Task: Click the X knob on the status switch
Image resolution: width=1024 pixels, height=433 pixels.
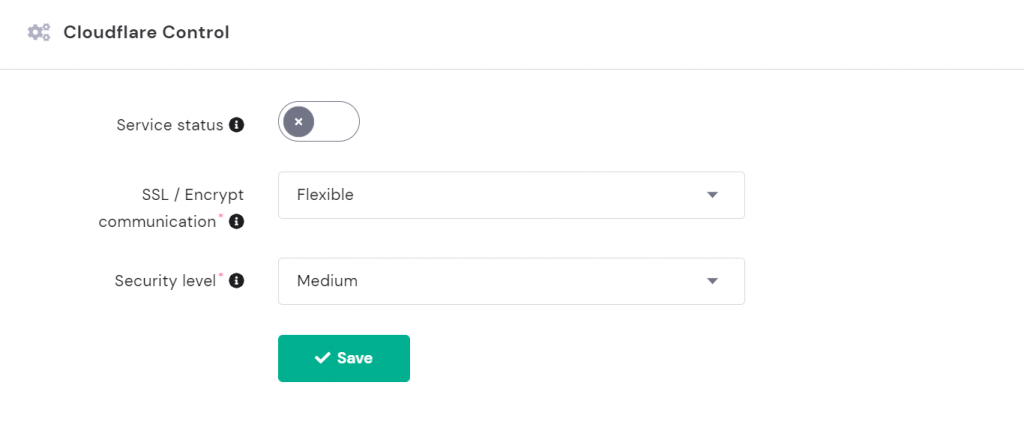Action: tap(298, 122)
